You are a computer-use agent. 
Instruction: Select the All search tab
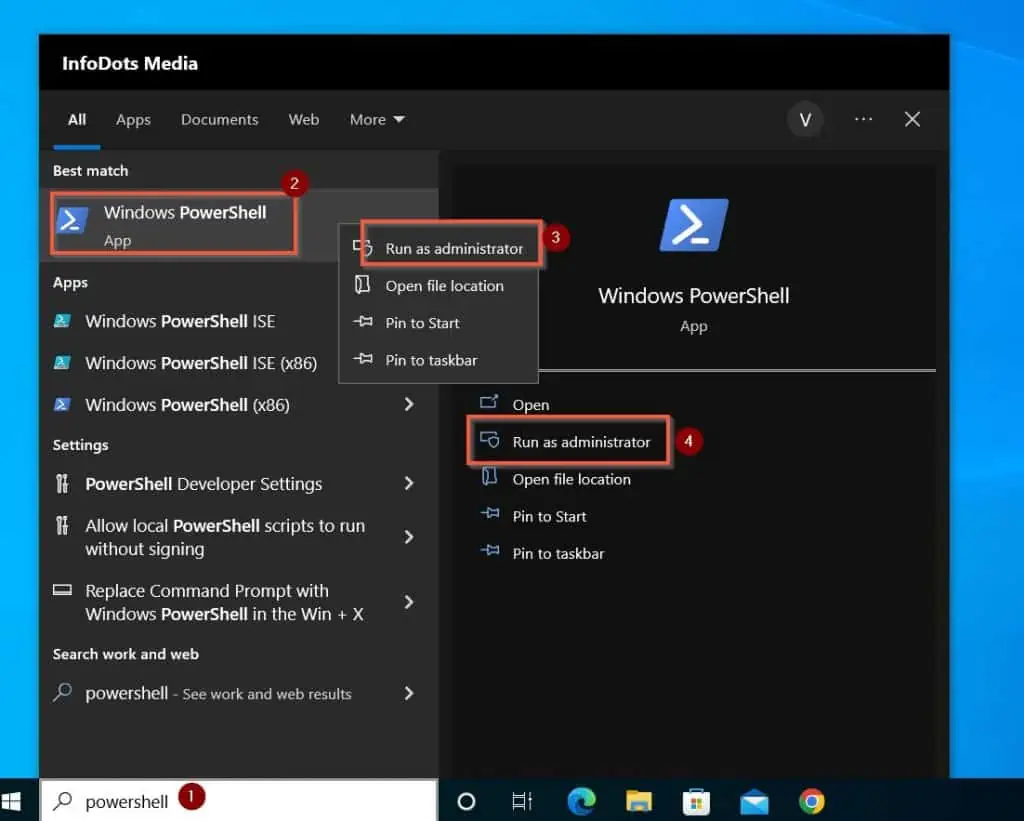click(x=77, y=120)
